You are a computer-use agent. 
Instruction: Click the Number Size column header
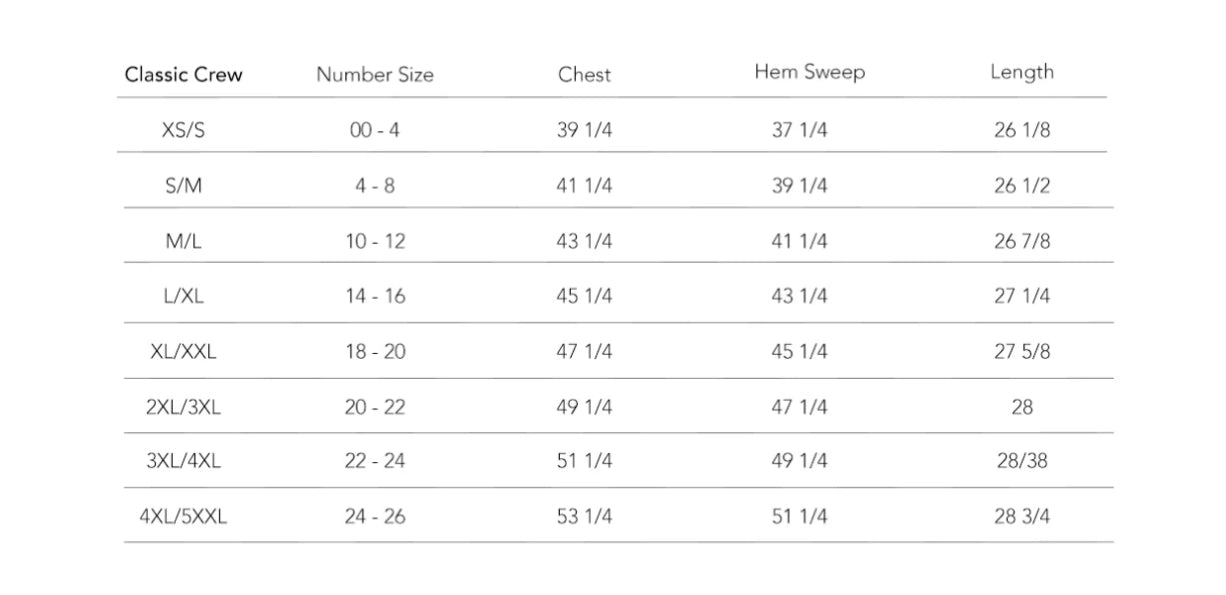coord(375,75)
